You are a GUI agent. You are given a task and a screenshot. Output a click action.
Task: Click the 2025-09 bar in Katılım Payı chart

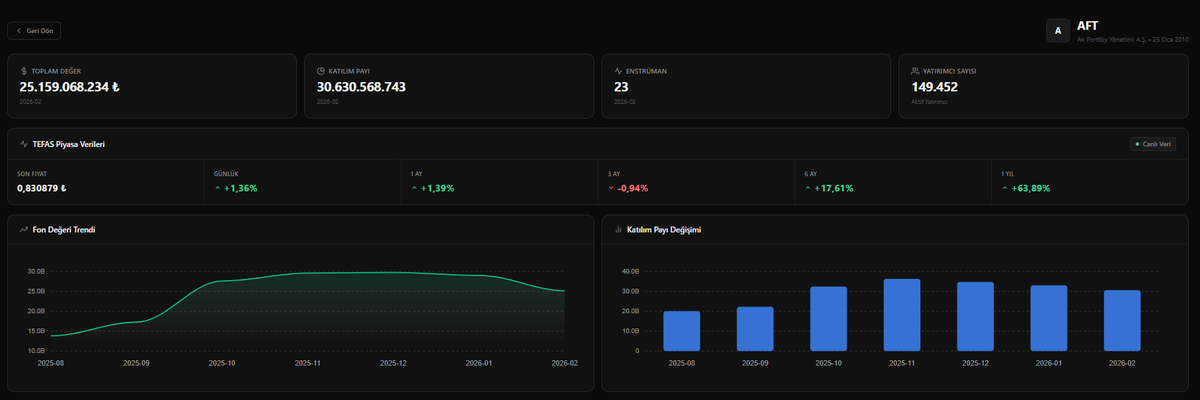(x=755, y=329)
